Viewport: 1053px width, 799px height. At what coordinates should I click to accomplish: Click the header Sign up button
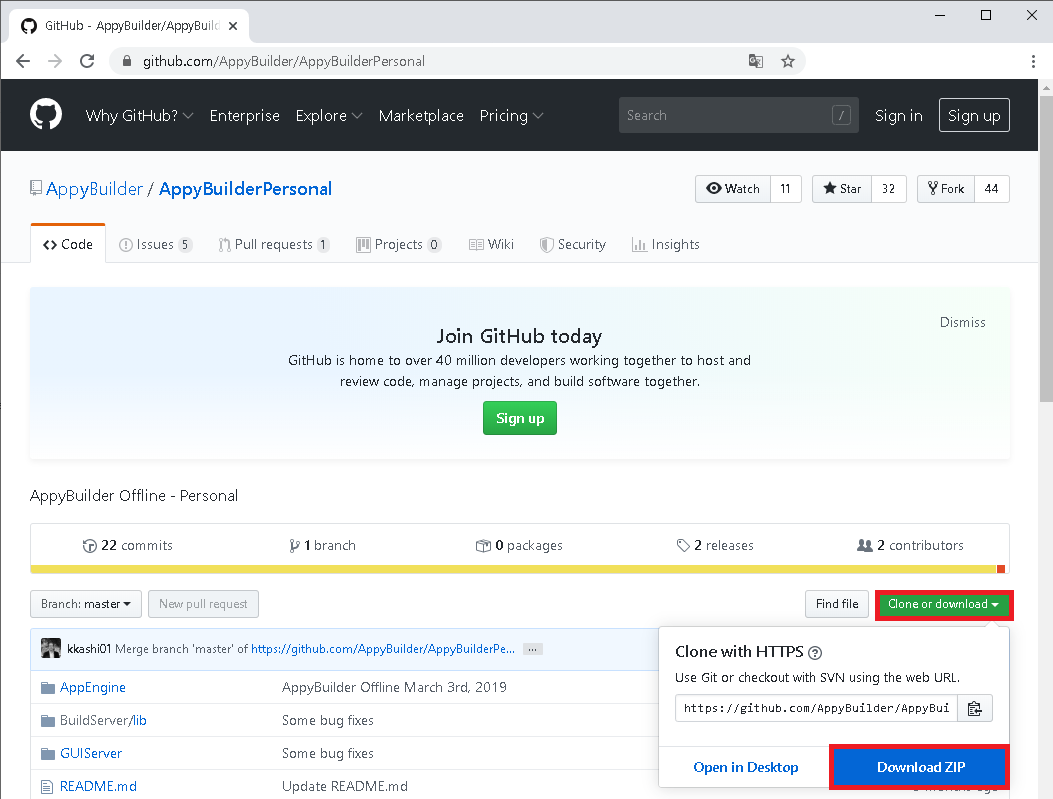point(974,115)
